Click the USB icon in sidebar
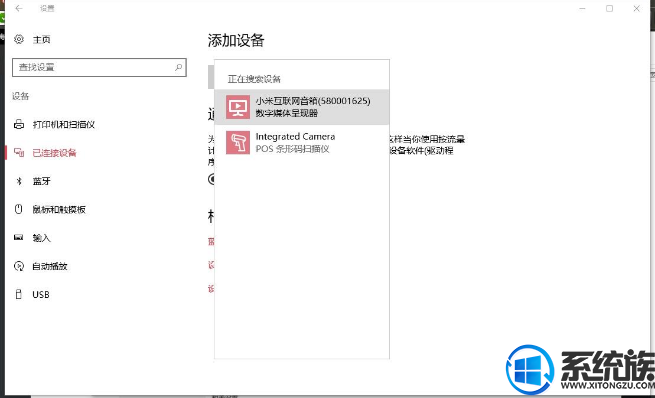The width and height of the screenshot is (655, 398). coord(19,294)
